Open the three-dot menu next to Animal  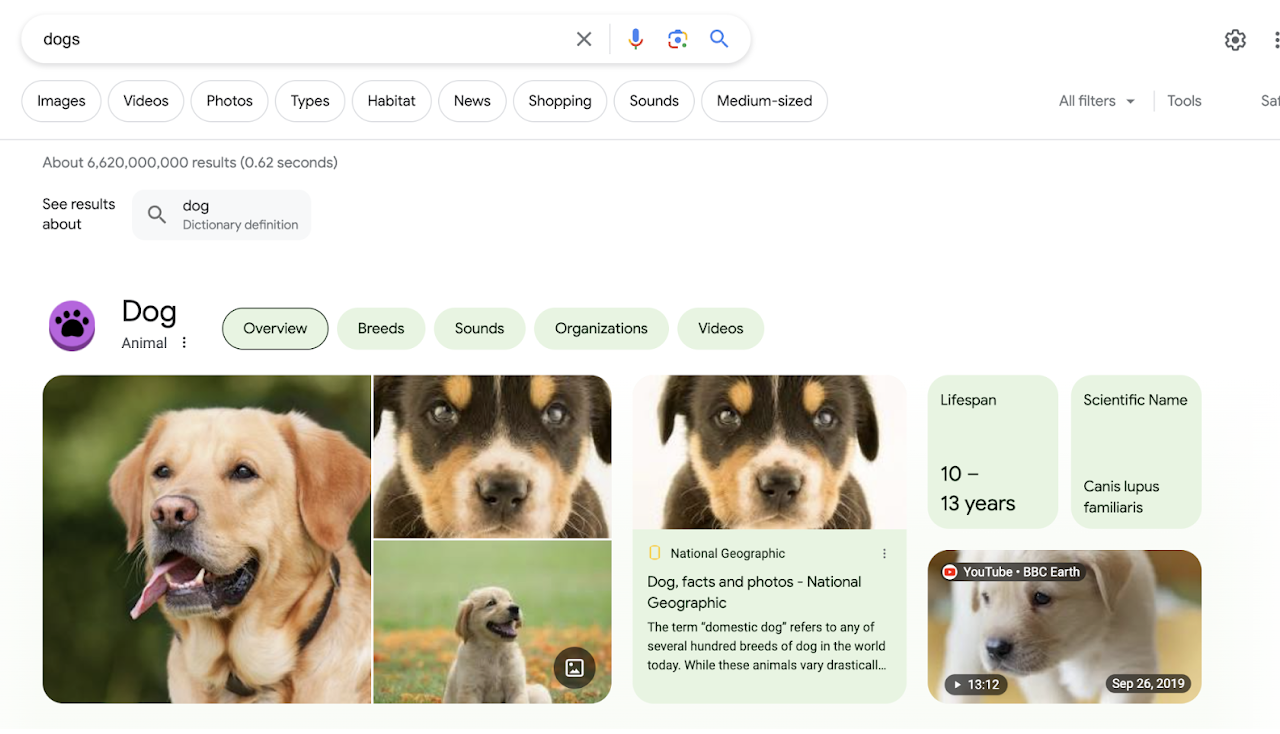(x=184, y=341)
